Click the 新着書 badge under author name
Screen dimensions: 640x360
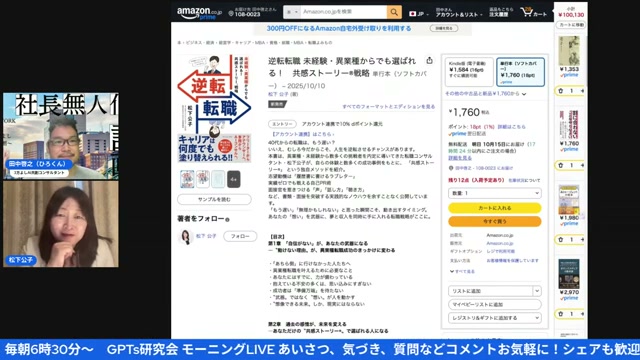click(x=277, y=104)
